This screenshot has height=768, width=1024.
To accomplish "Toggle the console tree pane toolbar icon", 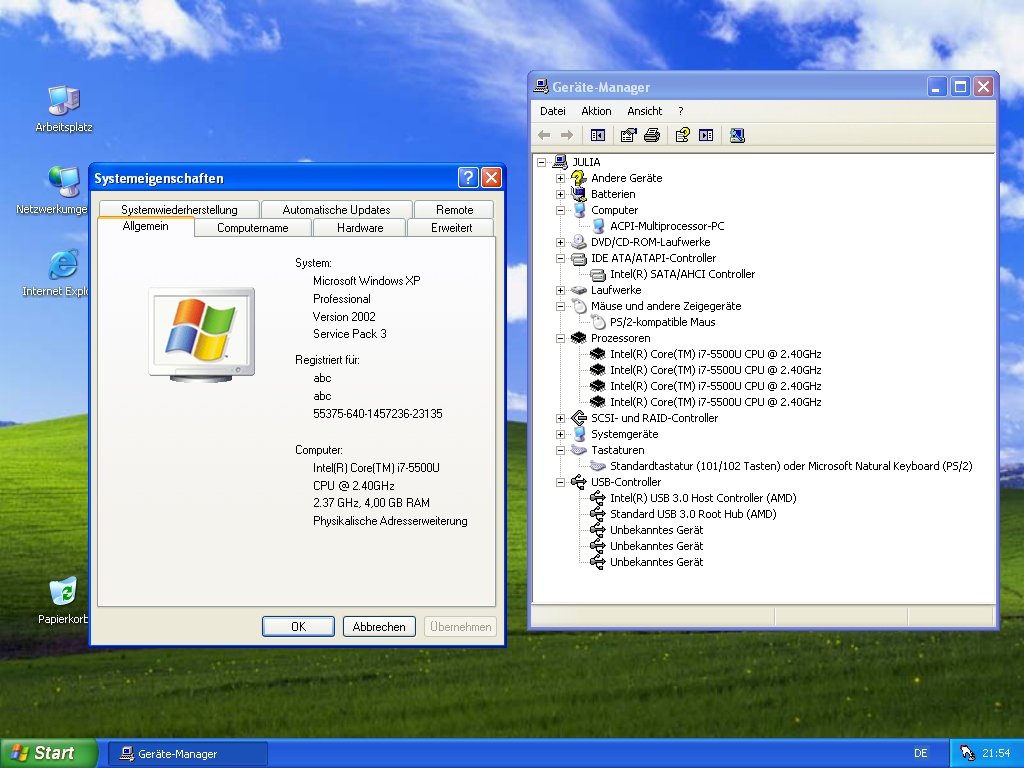I will coord(598,135).
